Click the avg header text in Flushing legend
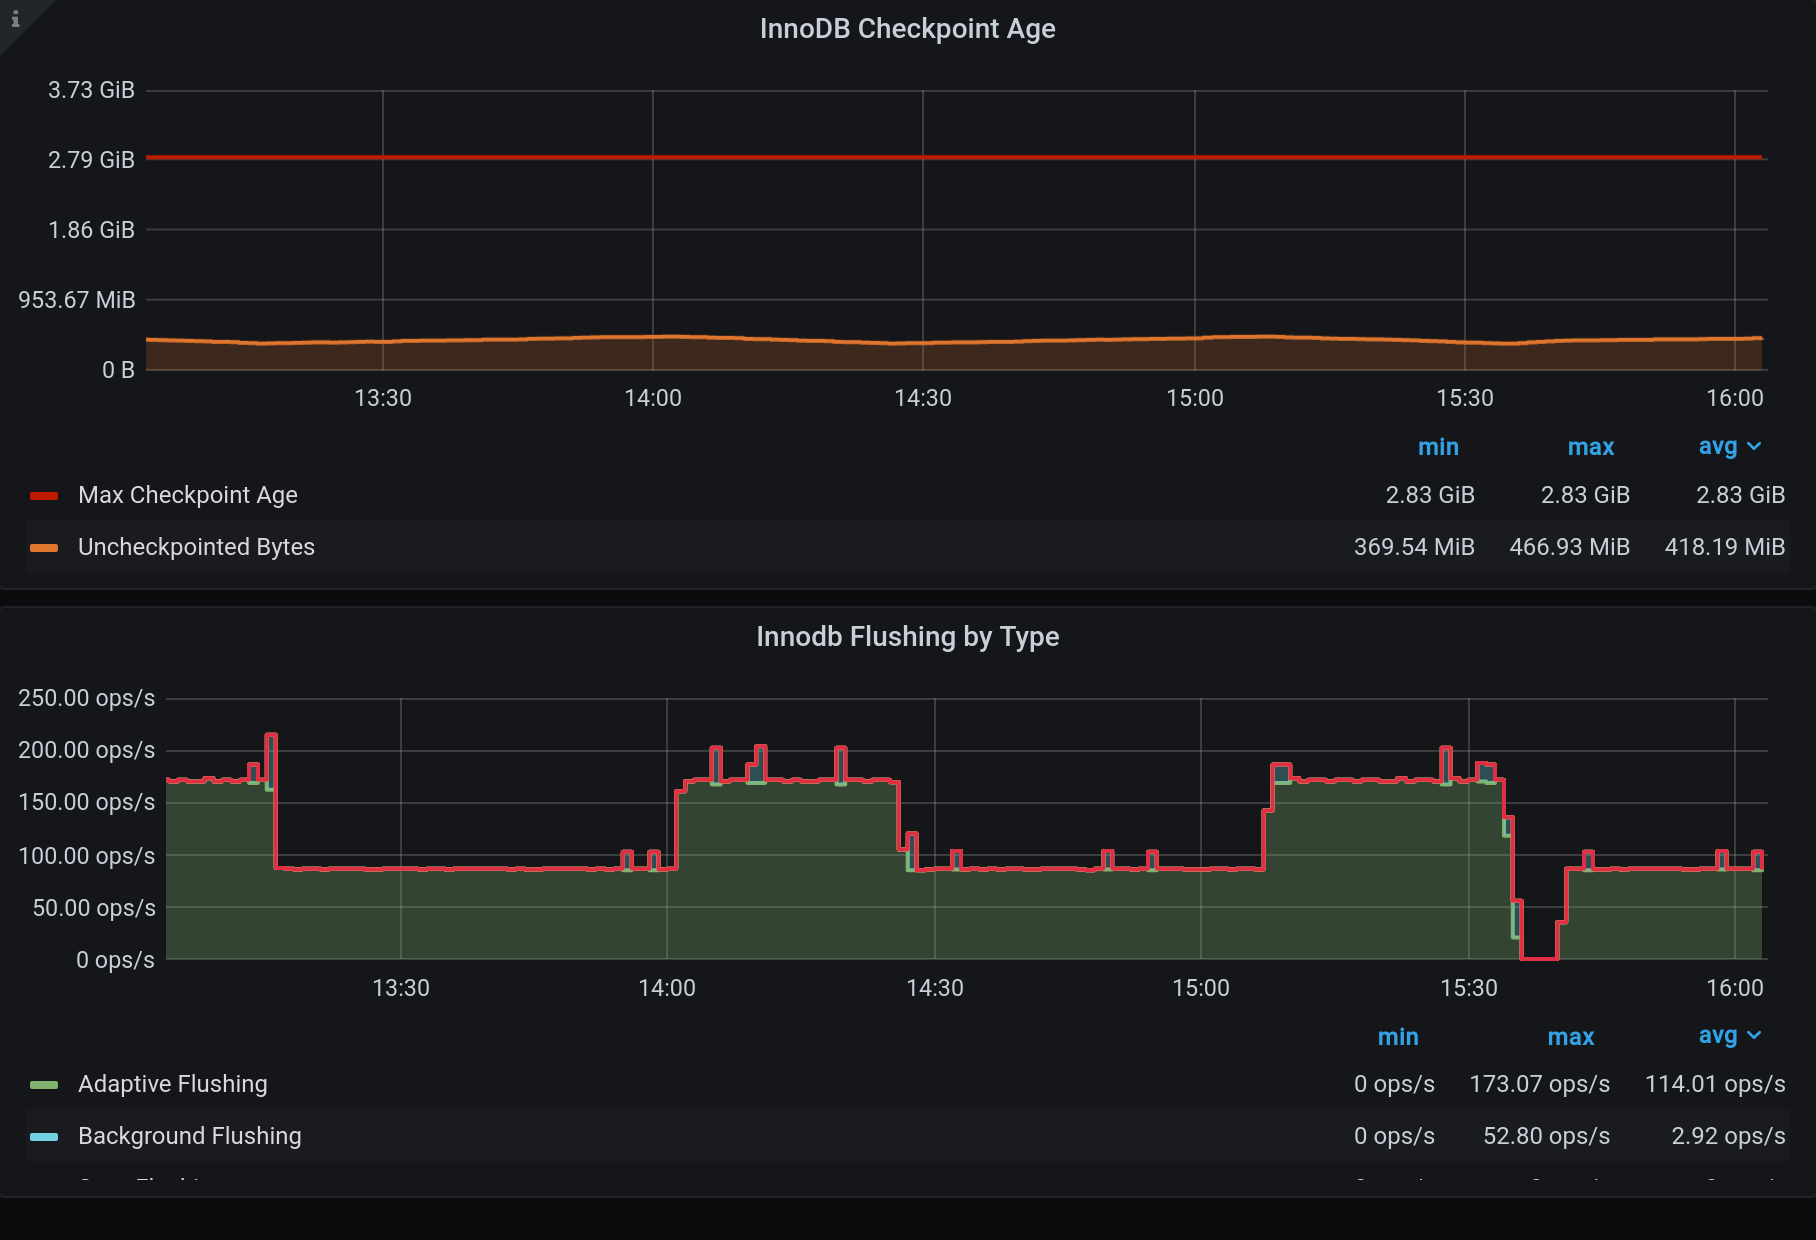The height and width of the screenshot is (1240, 1816). tap(1717, 1036)
